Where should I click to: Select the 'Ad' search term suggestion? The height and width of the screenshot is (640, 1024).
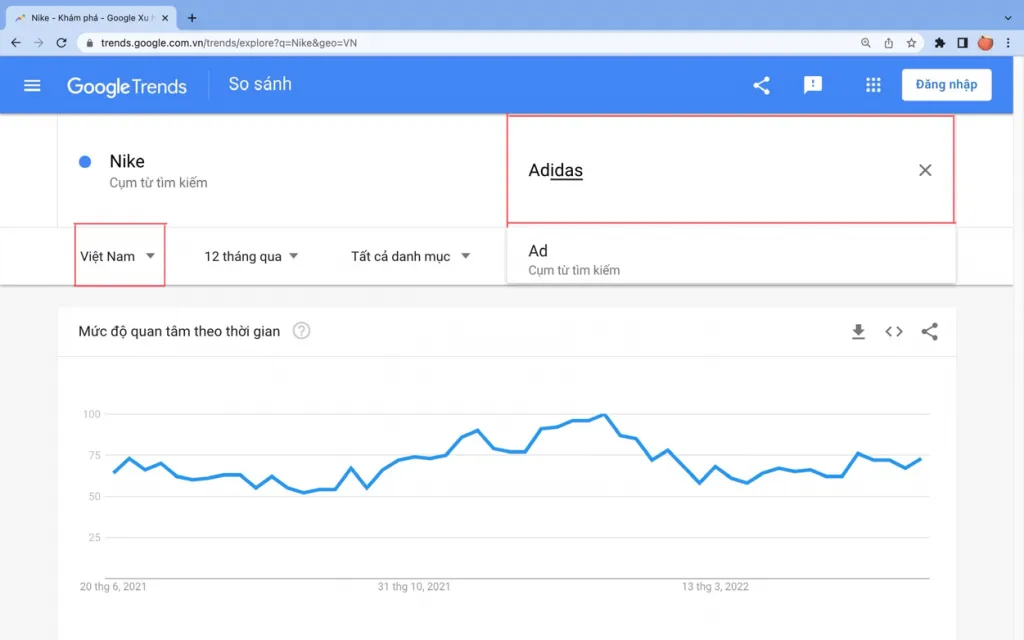point(731,259)
